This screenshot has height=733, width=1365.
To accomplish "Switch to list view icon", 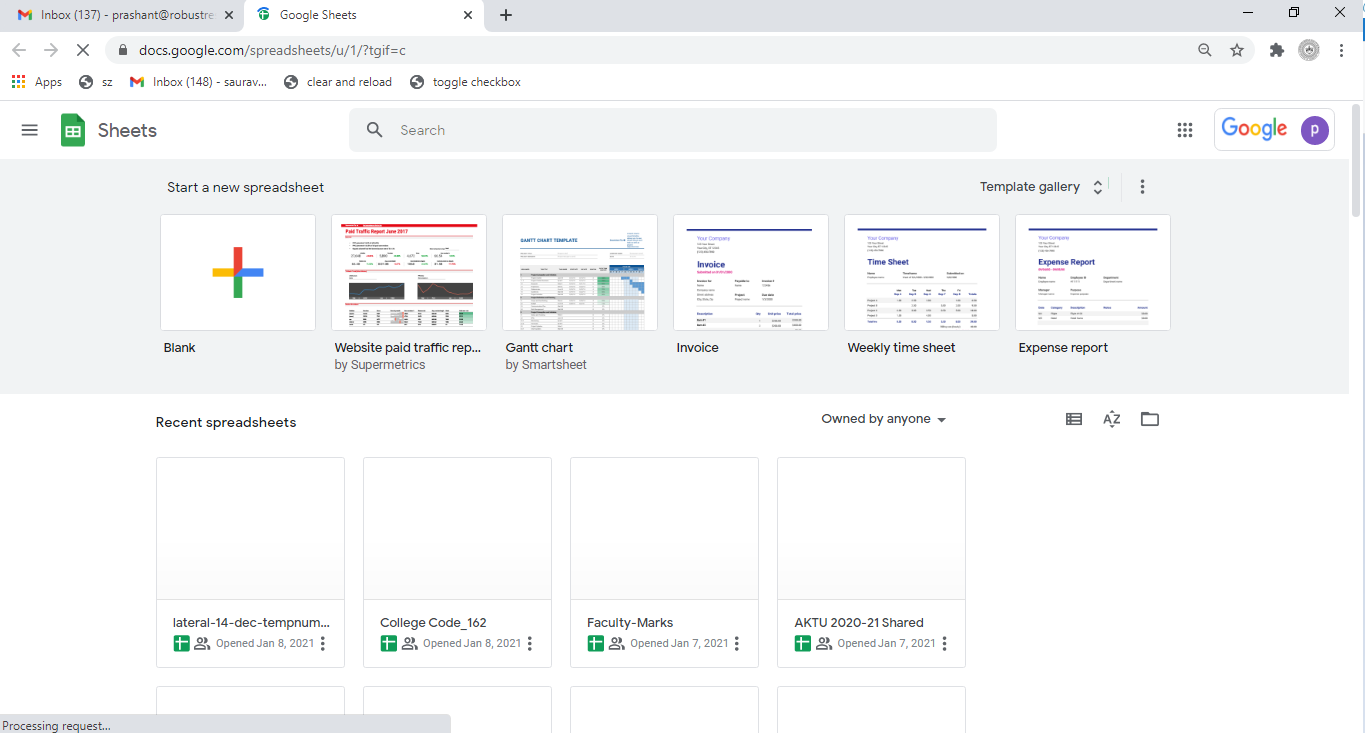I will coord(1074,420).
